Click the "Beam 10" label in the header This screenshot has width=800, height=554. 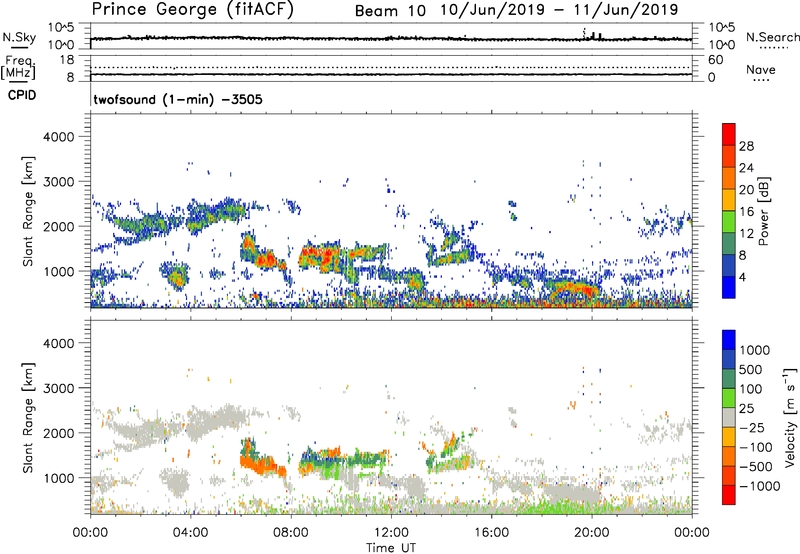pyautogui.click(x=390, y=11)
